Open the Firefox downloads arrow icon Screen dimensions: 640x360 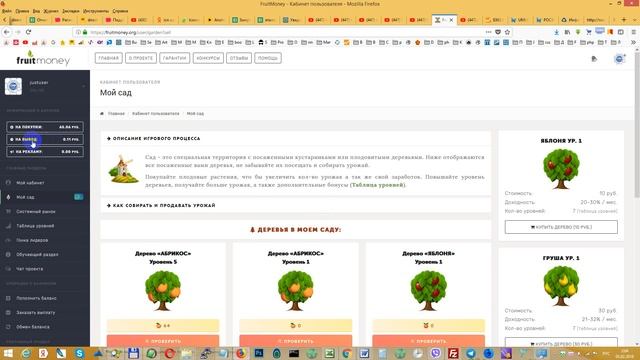(x=556, y=32)
